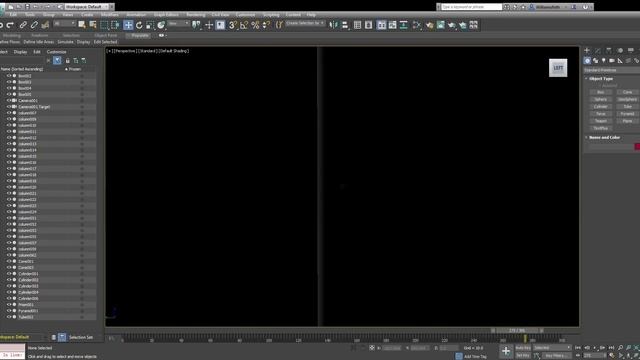This screenshot has height=360, width=640.
Task: Toggle Window/Crossing selection mode
Action: pyautogui.click(x=116, y=25)
